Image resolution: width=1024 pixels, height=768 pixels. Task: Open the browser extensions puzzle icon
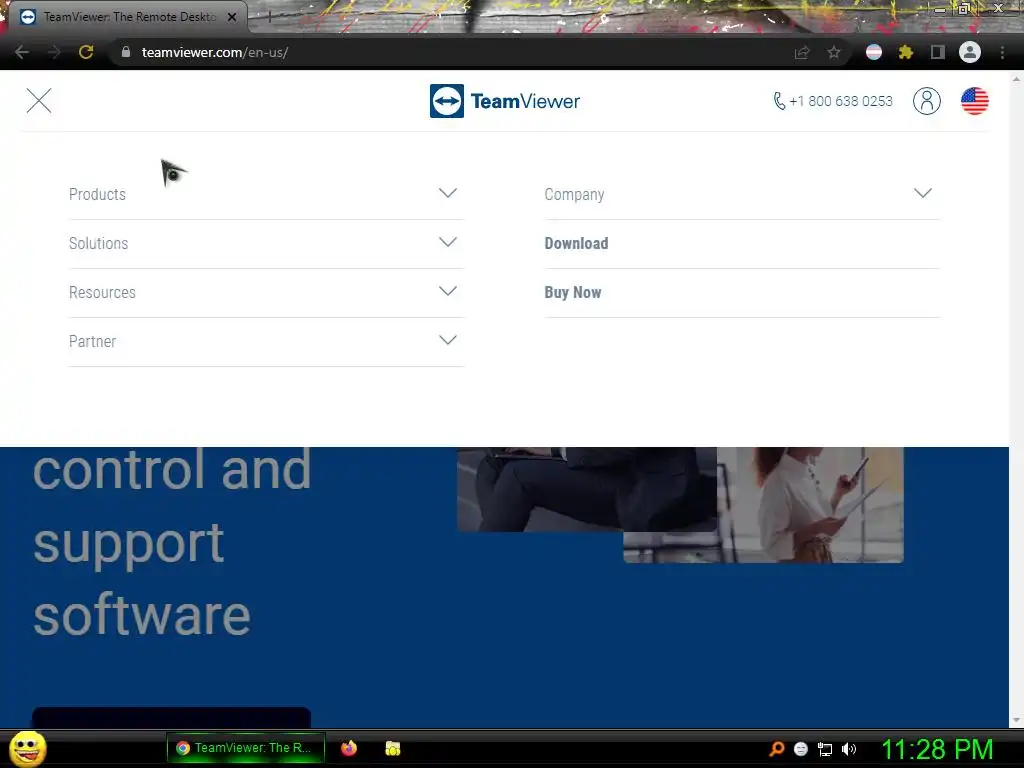click(x=905, y=52)
